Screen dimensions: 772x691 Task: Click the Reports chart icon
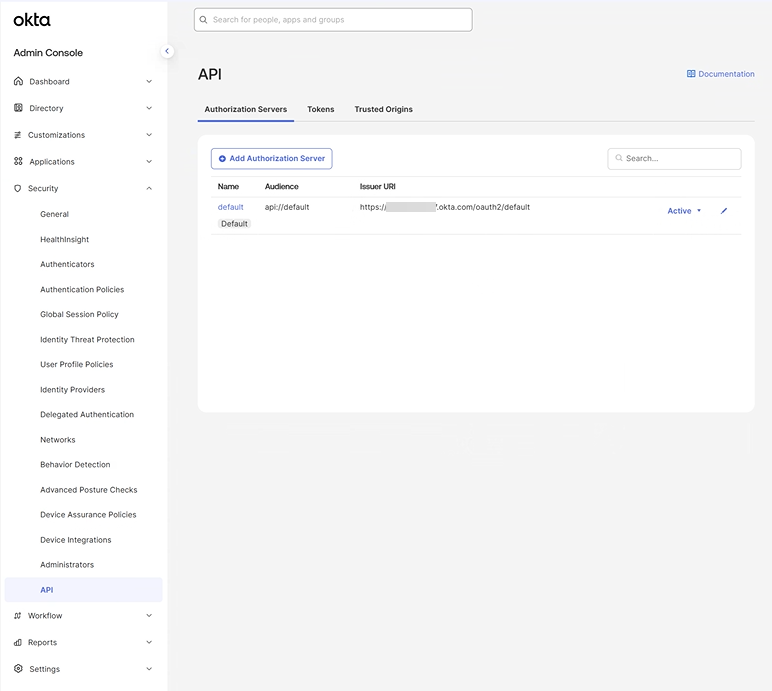tap(18, 642)
